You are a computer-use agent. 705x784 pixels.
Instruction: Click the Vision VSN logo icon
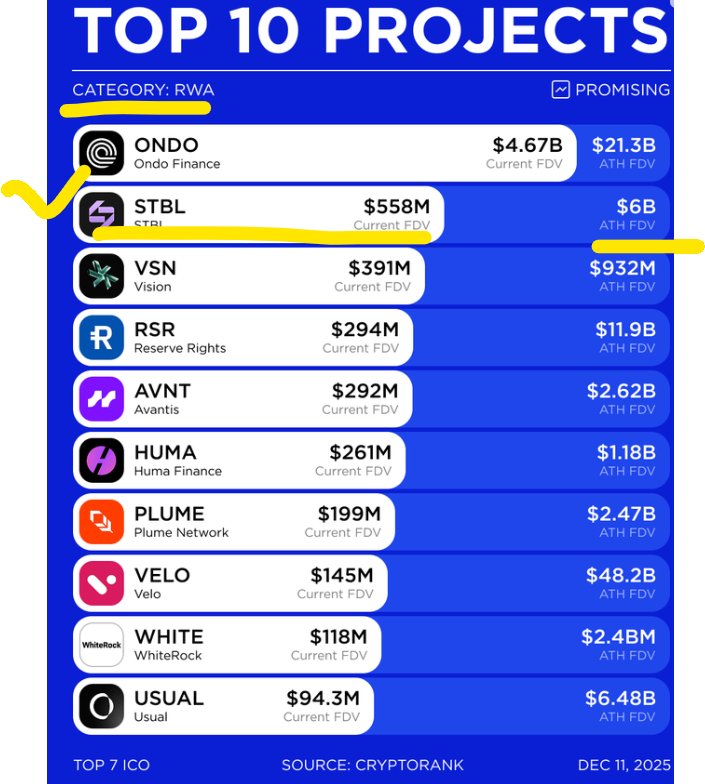coord(101,276)
